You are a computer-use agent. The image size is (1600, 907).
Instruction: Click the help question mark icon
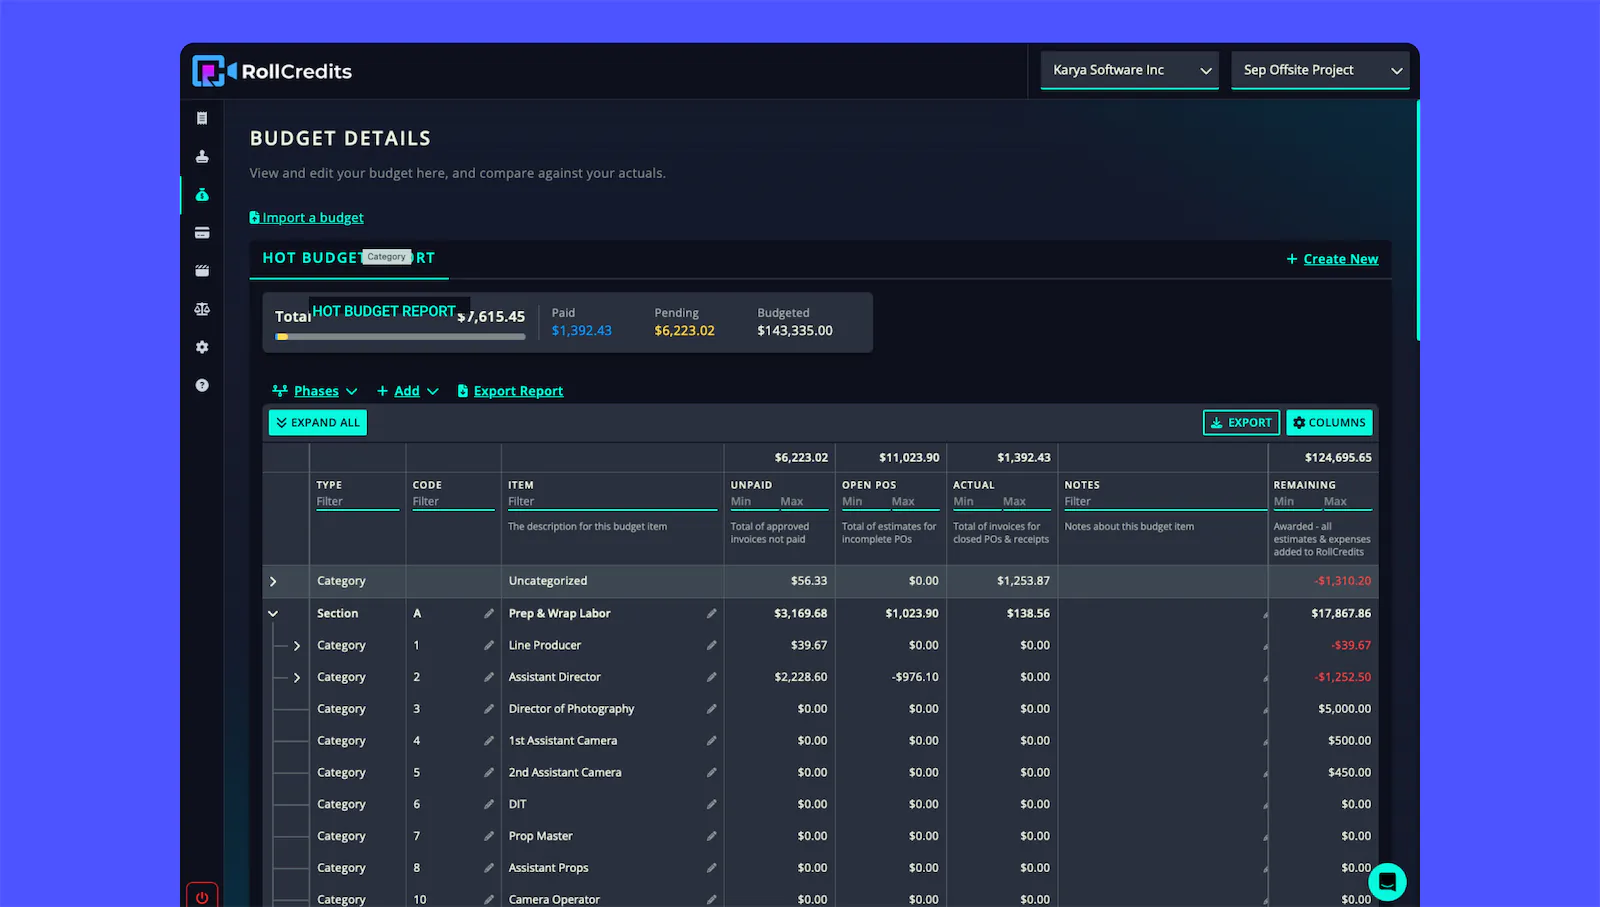click(202, 385)
